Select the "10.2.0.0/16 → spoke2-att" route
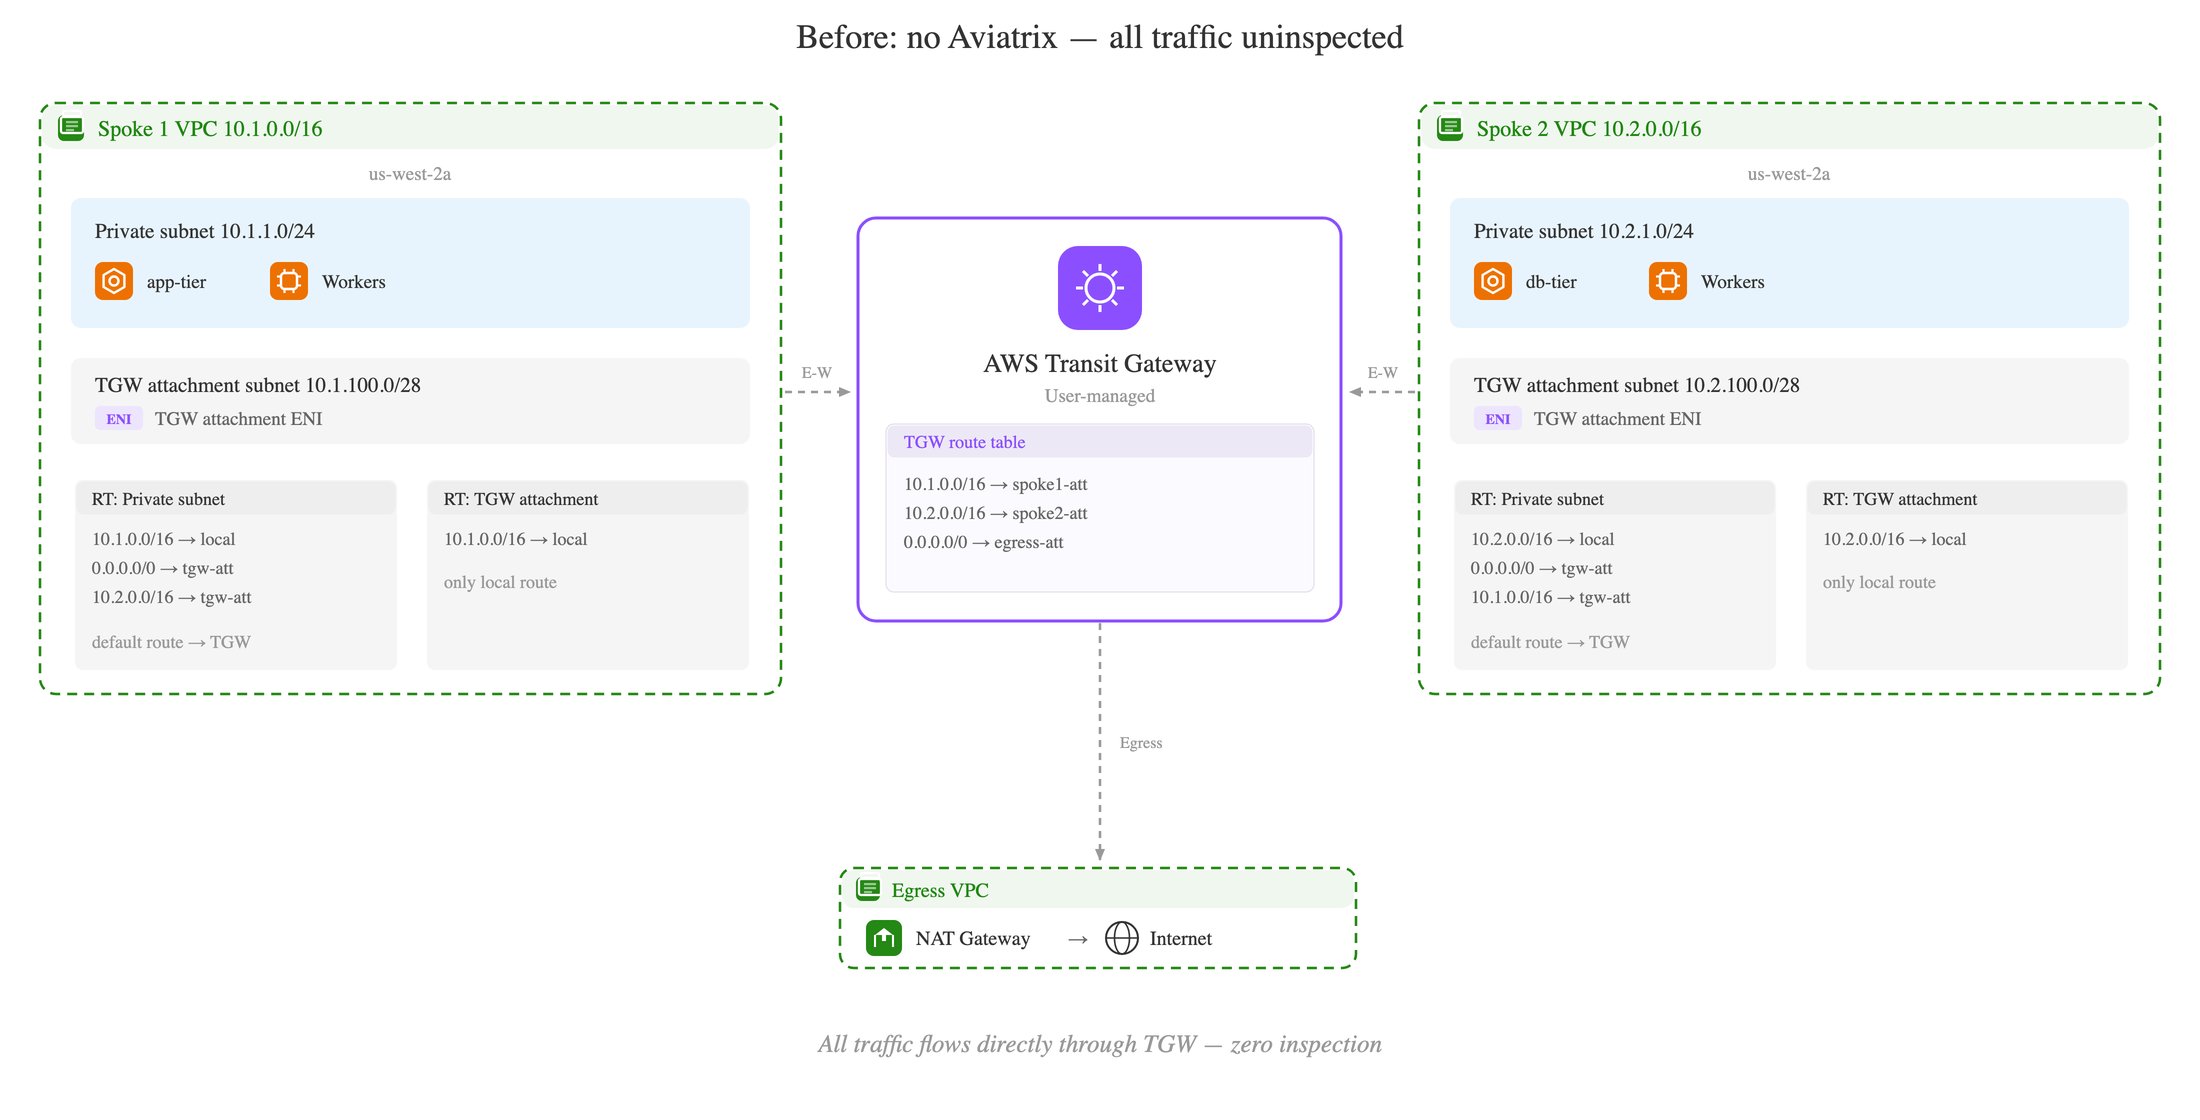 click(x=996, y=513)
